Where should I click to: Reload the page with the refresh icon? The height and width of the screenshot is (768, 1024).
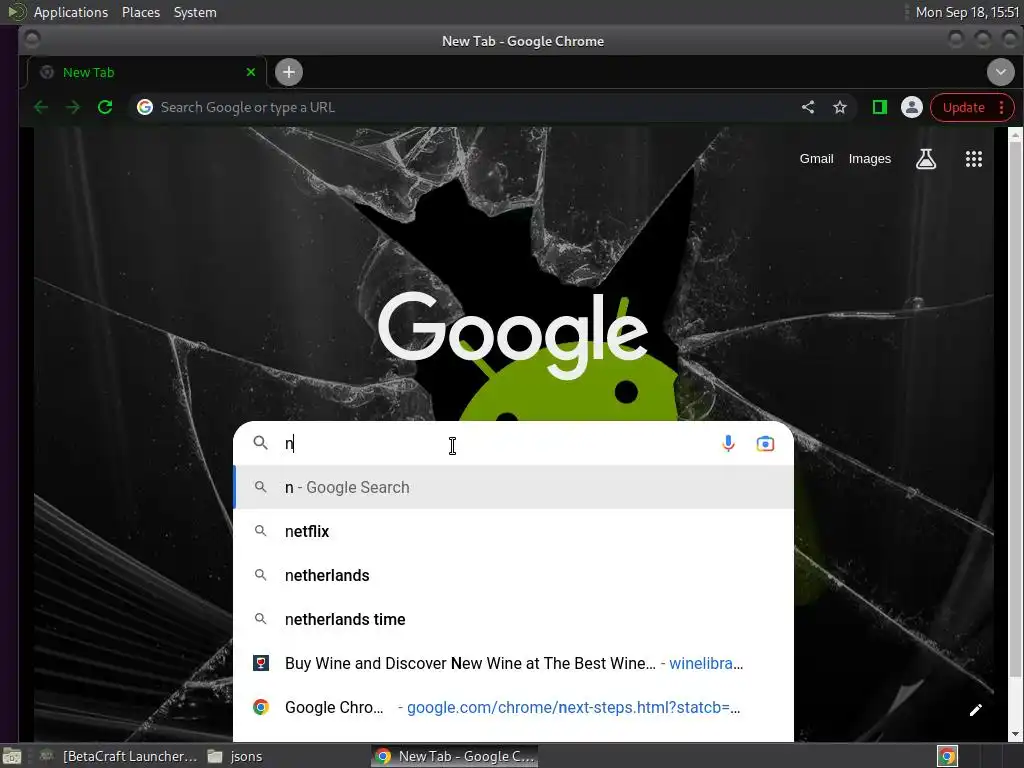104,107
